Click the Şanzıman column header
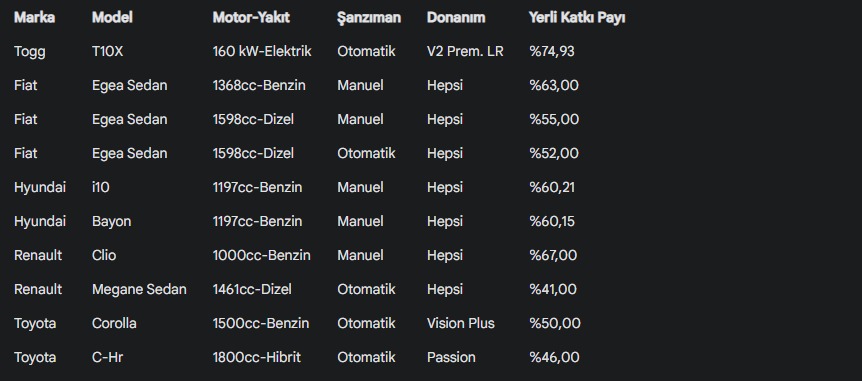Viewport: 862px width, 381px height. click(x=369, y=18)
